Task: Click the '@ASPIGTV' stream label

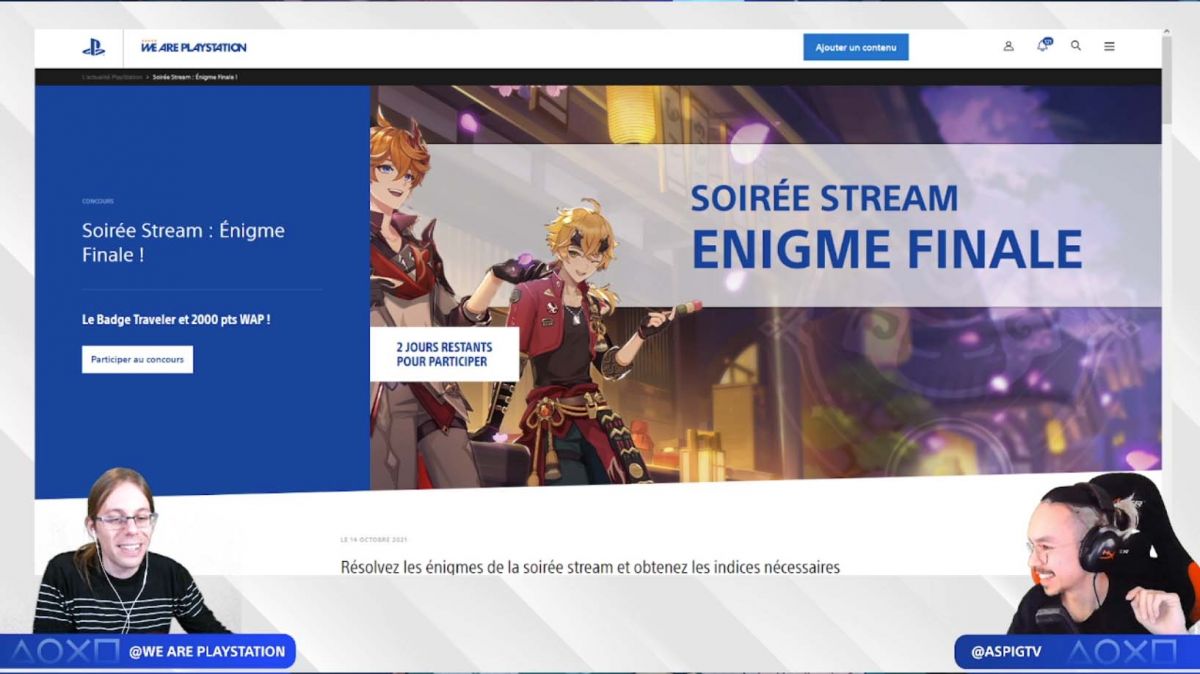Action: point(1006,652)
